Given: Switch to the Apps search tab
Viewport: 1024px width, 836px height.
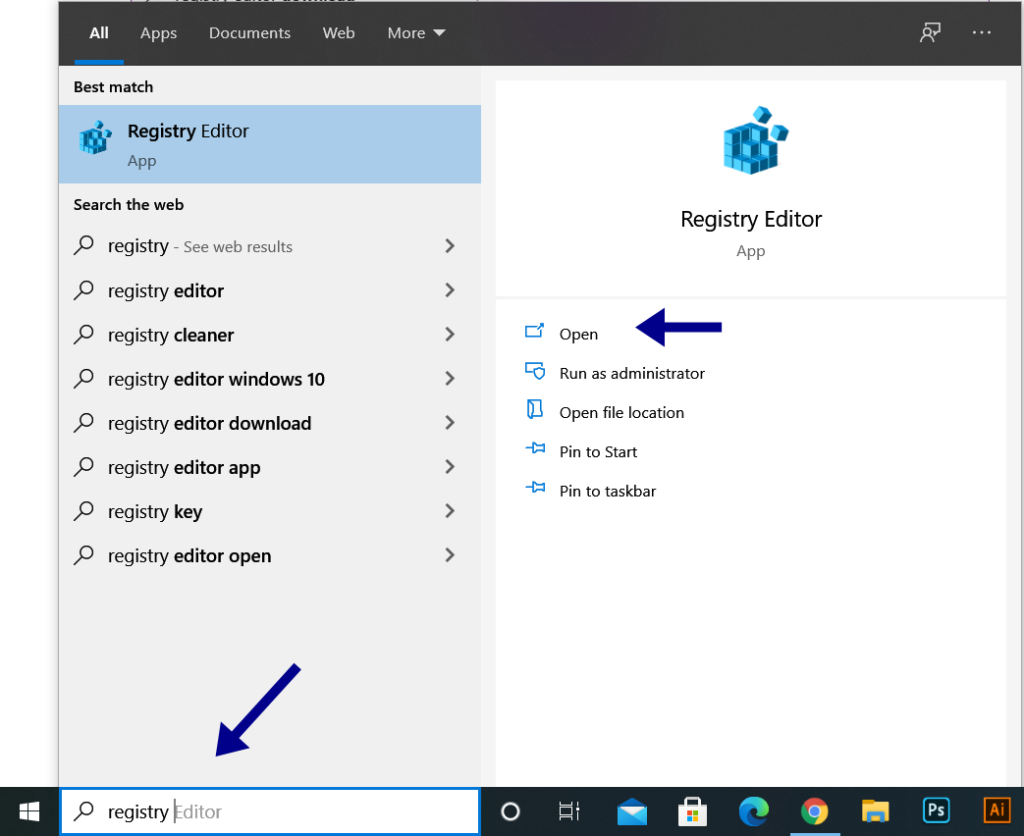Looking at the screenshot, I should [158, 33].
